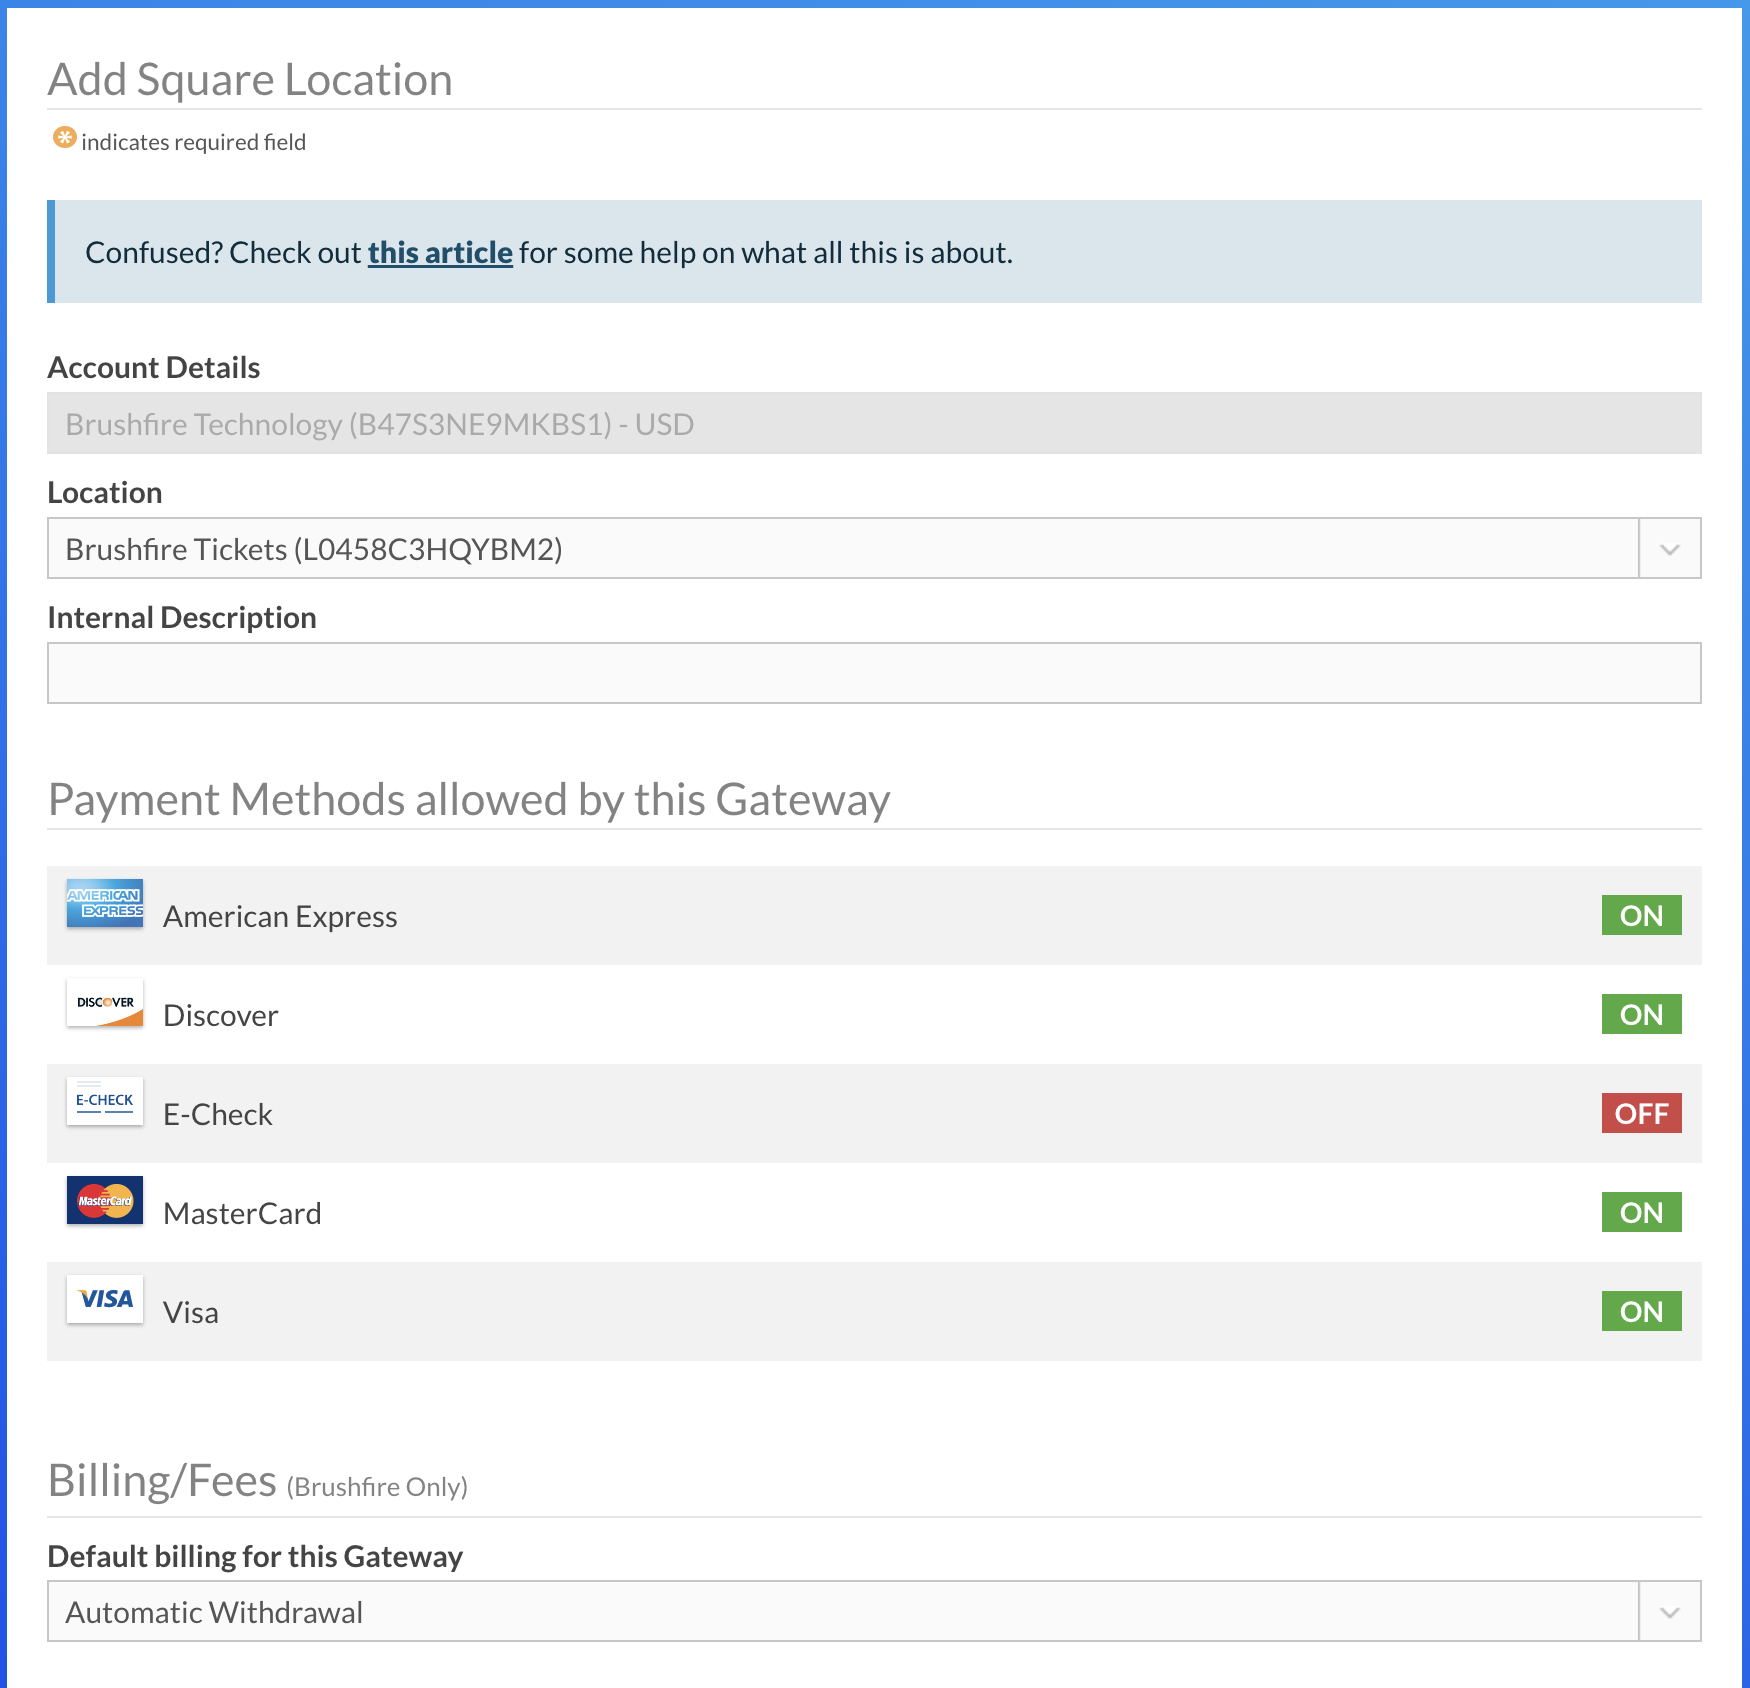The height and width of the screenshot is (1688, 1750).
Task: Click the 'Add Square Location' heading
Action: [x=250, y=80]
